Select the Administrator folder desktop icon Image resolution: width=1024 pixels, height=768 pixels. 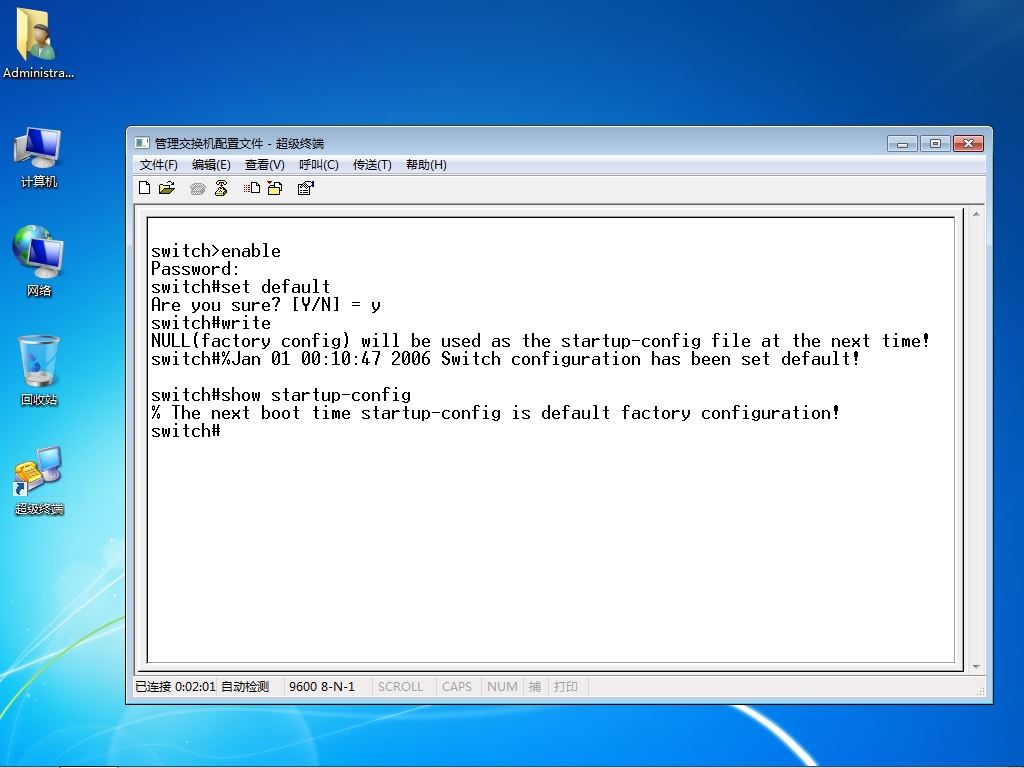[x=38, y=43]
